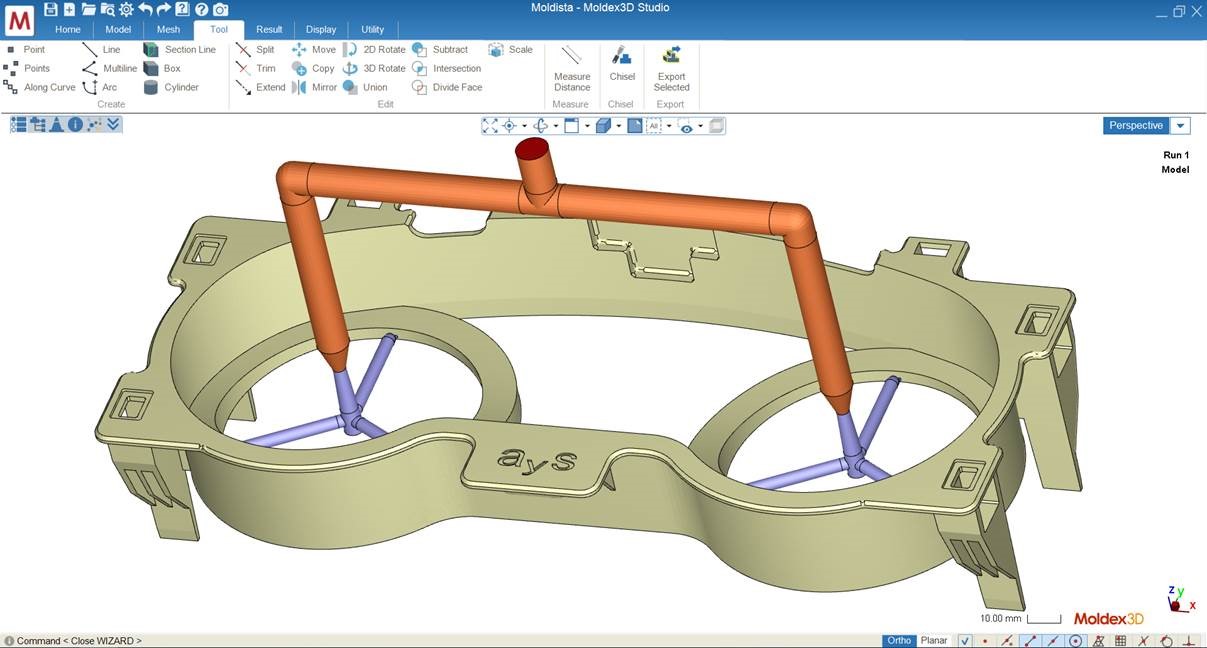Viewport: 1207px width, 648px height.
Task: Pick the Section Line tool
Action: click(180, 49)
